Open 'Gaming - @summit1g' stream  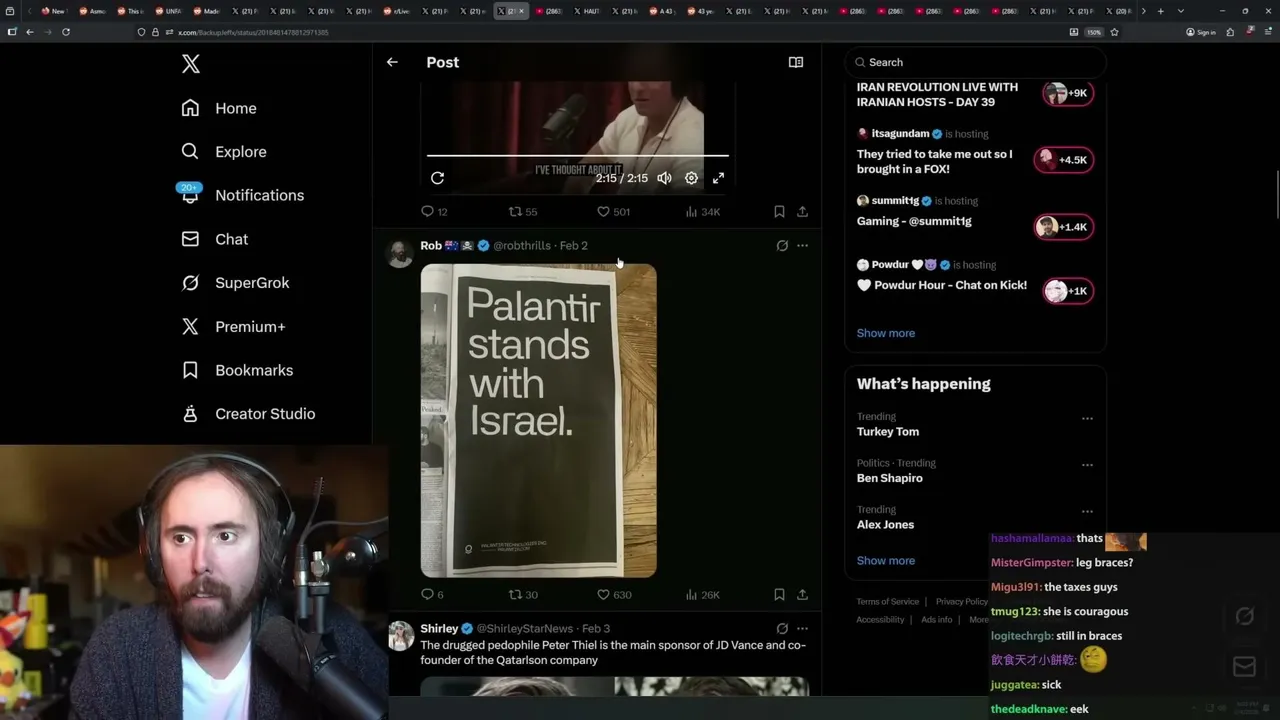pyautogui.click(x=914, y=221)
